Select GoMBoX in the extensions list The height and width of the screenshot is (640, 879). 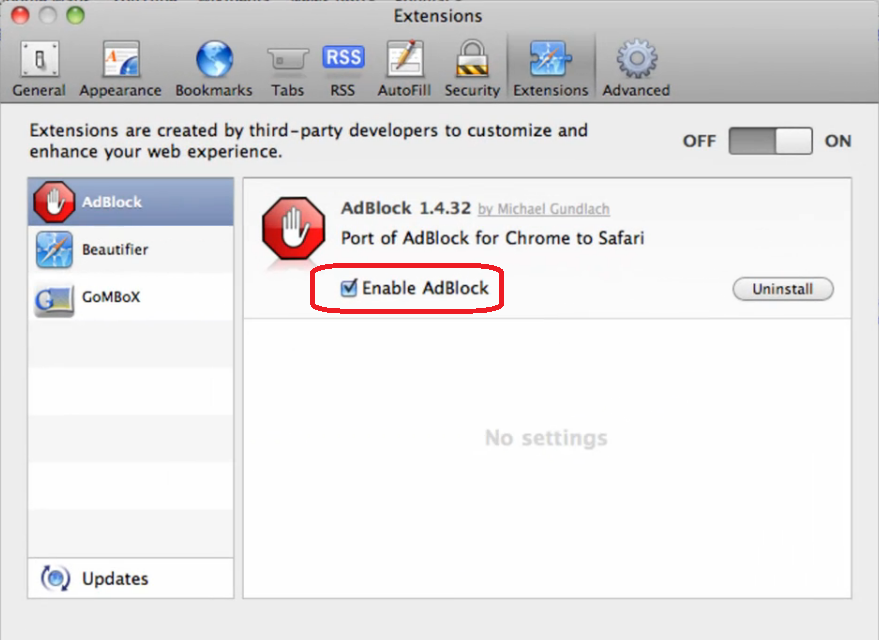coord(131,297)
